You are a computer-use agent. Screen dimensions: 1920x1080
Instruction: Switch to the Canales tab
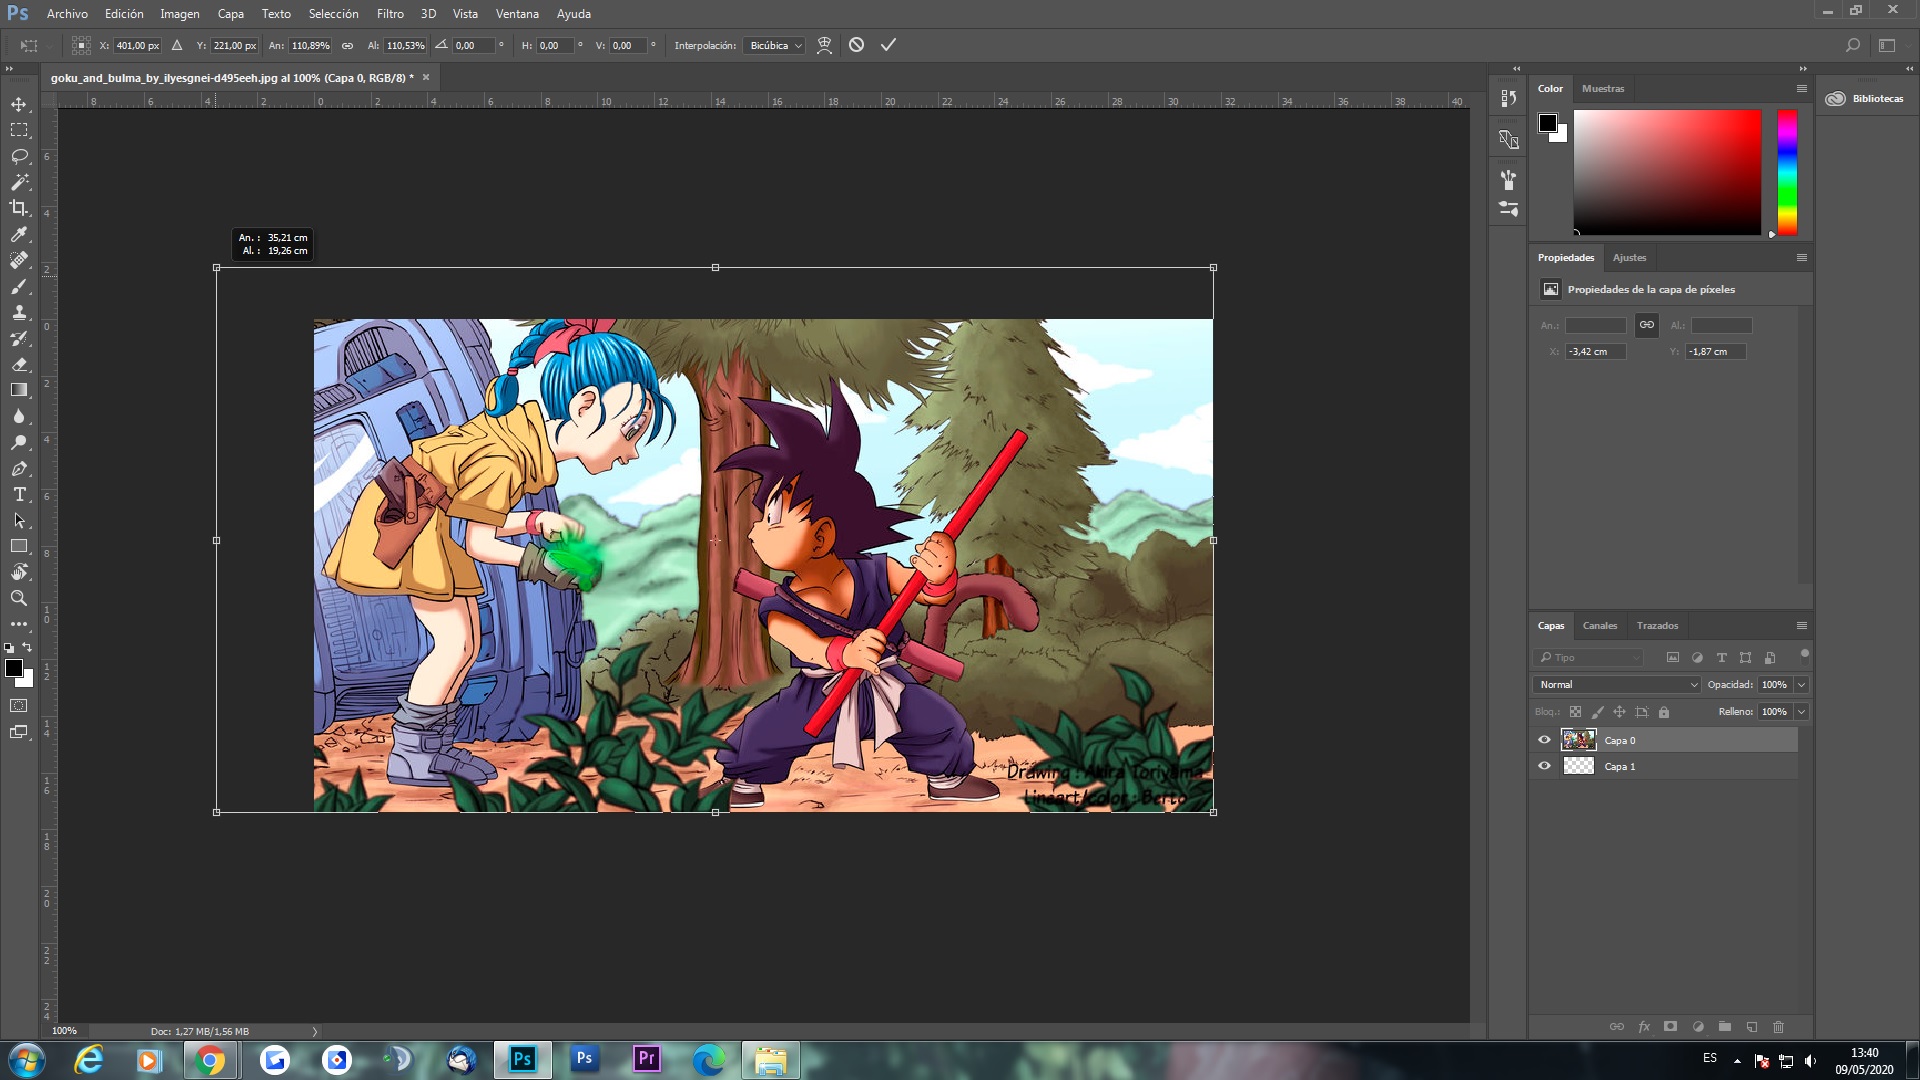pyautogui.click(x=1599, y=626)
